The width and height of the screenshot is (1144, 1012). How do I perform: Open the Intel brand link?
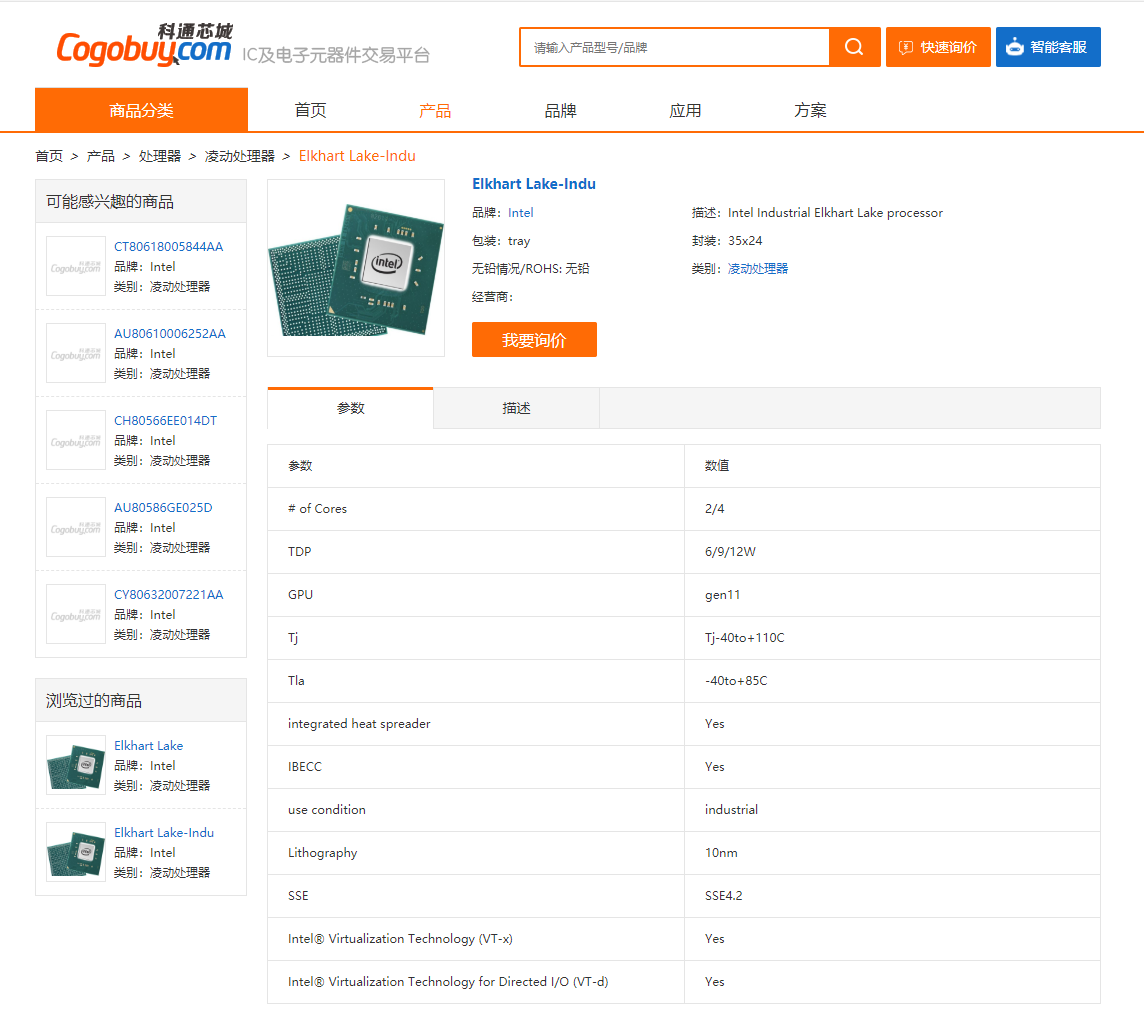point(520,212)
